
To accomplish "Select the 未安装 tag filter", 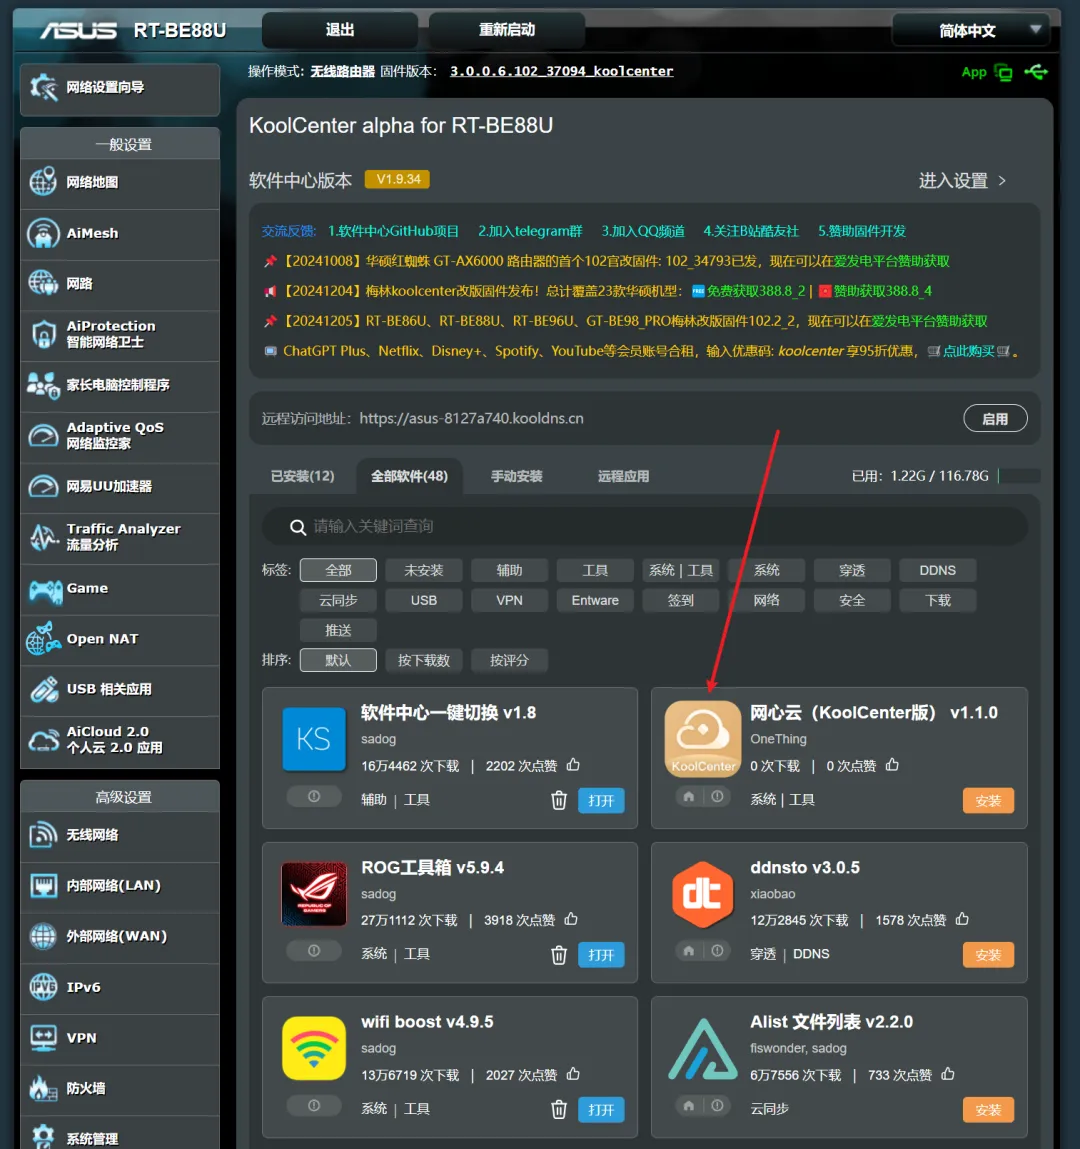I will pyautogui.click(x=424, y=570).
